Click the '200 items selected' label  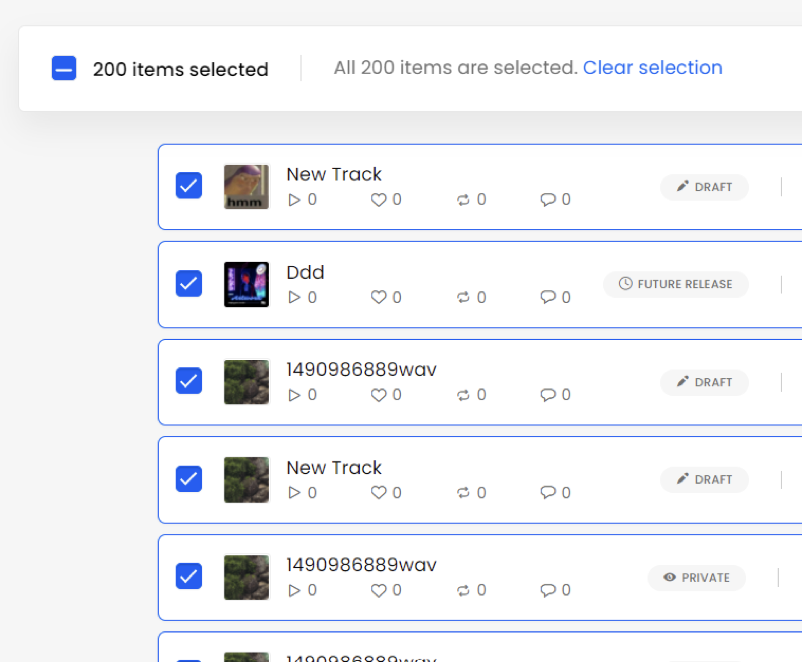181,70
